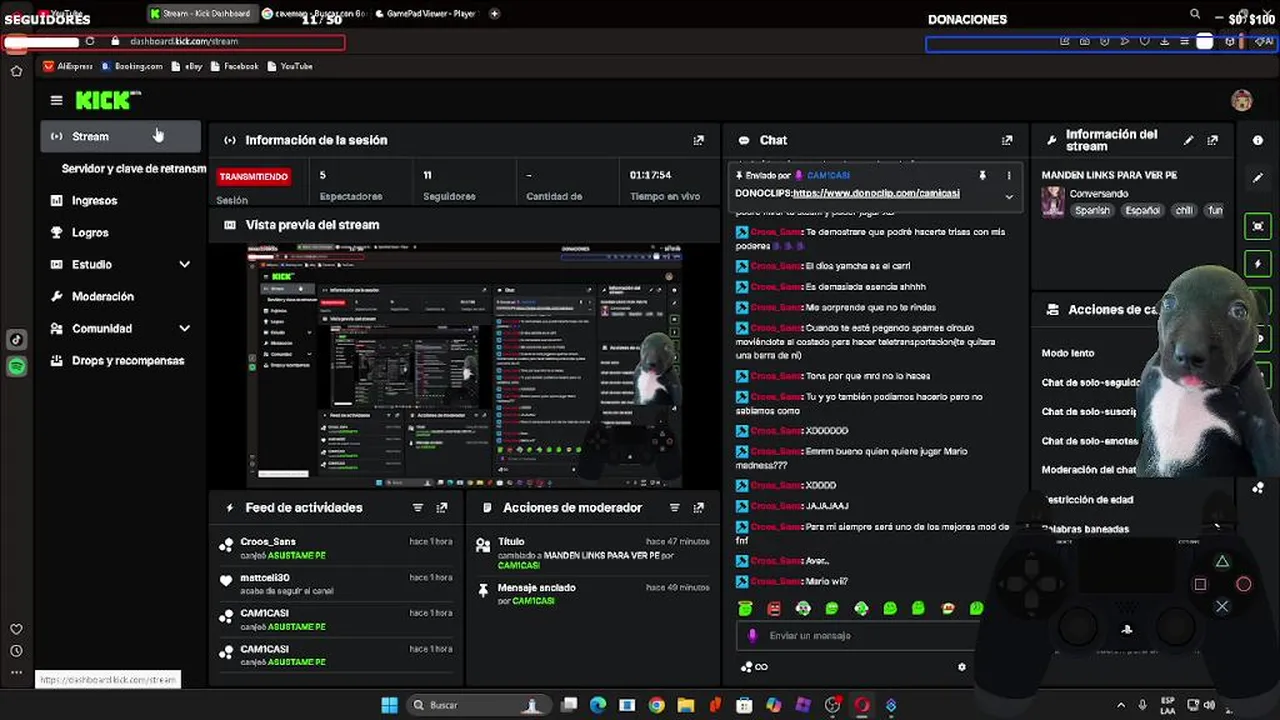Expand the Comunidad sidebar section
This screenshot has height=720, width=1280.
click(x=184, y=329)
